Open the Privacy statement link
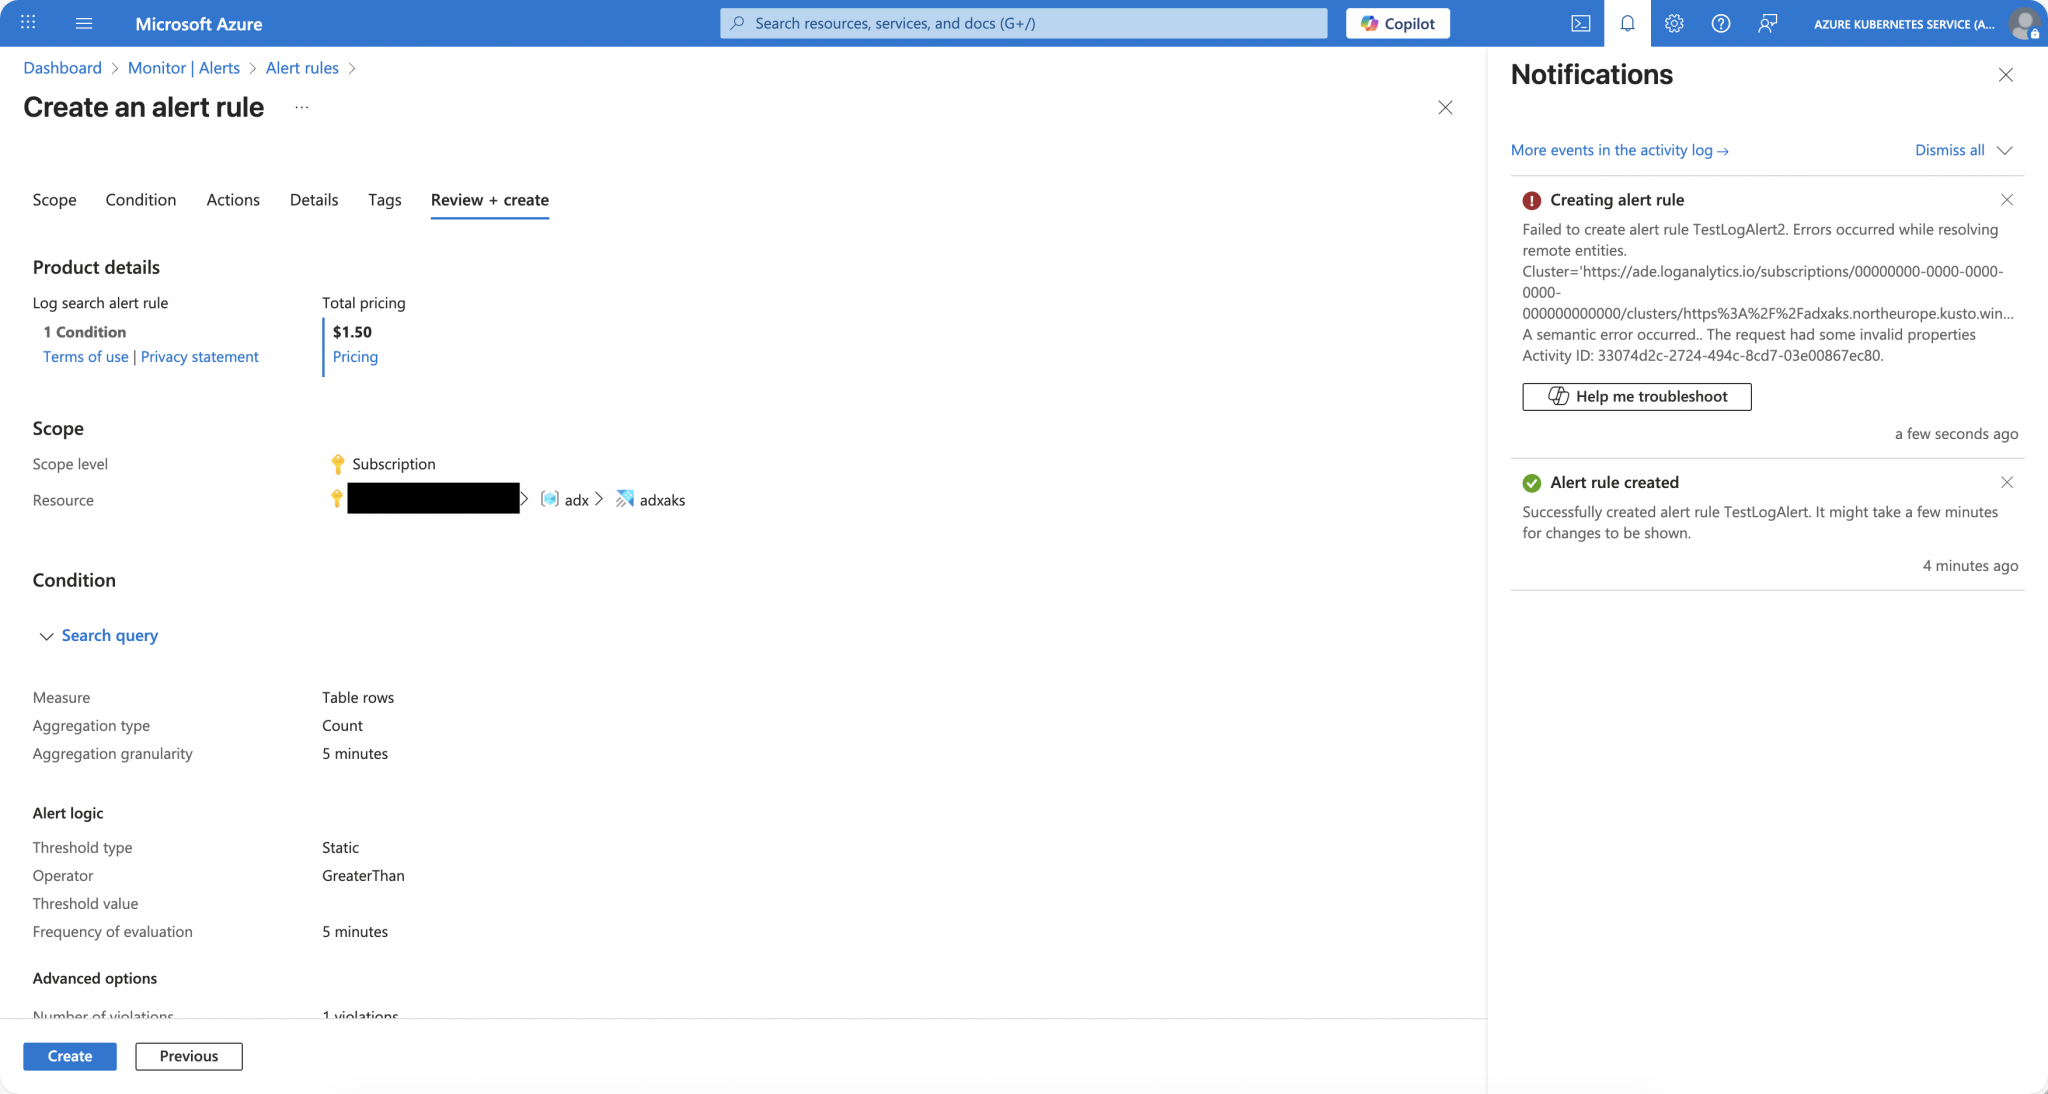This screenshot has width=2048, height=1094. click(x=199, y=357)
